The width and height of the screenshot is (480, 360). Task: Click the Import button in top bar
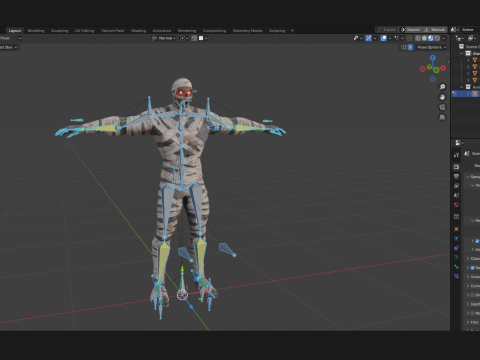pos(410,30)
